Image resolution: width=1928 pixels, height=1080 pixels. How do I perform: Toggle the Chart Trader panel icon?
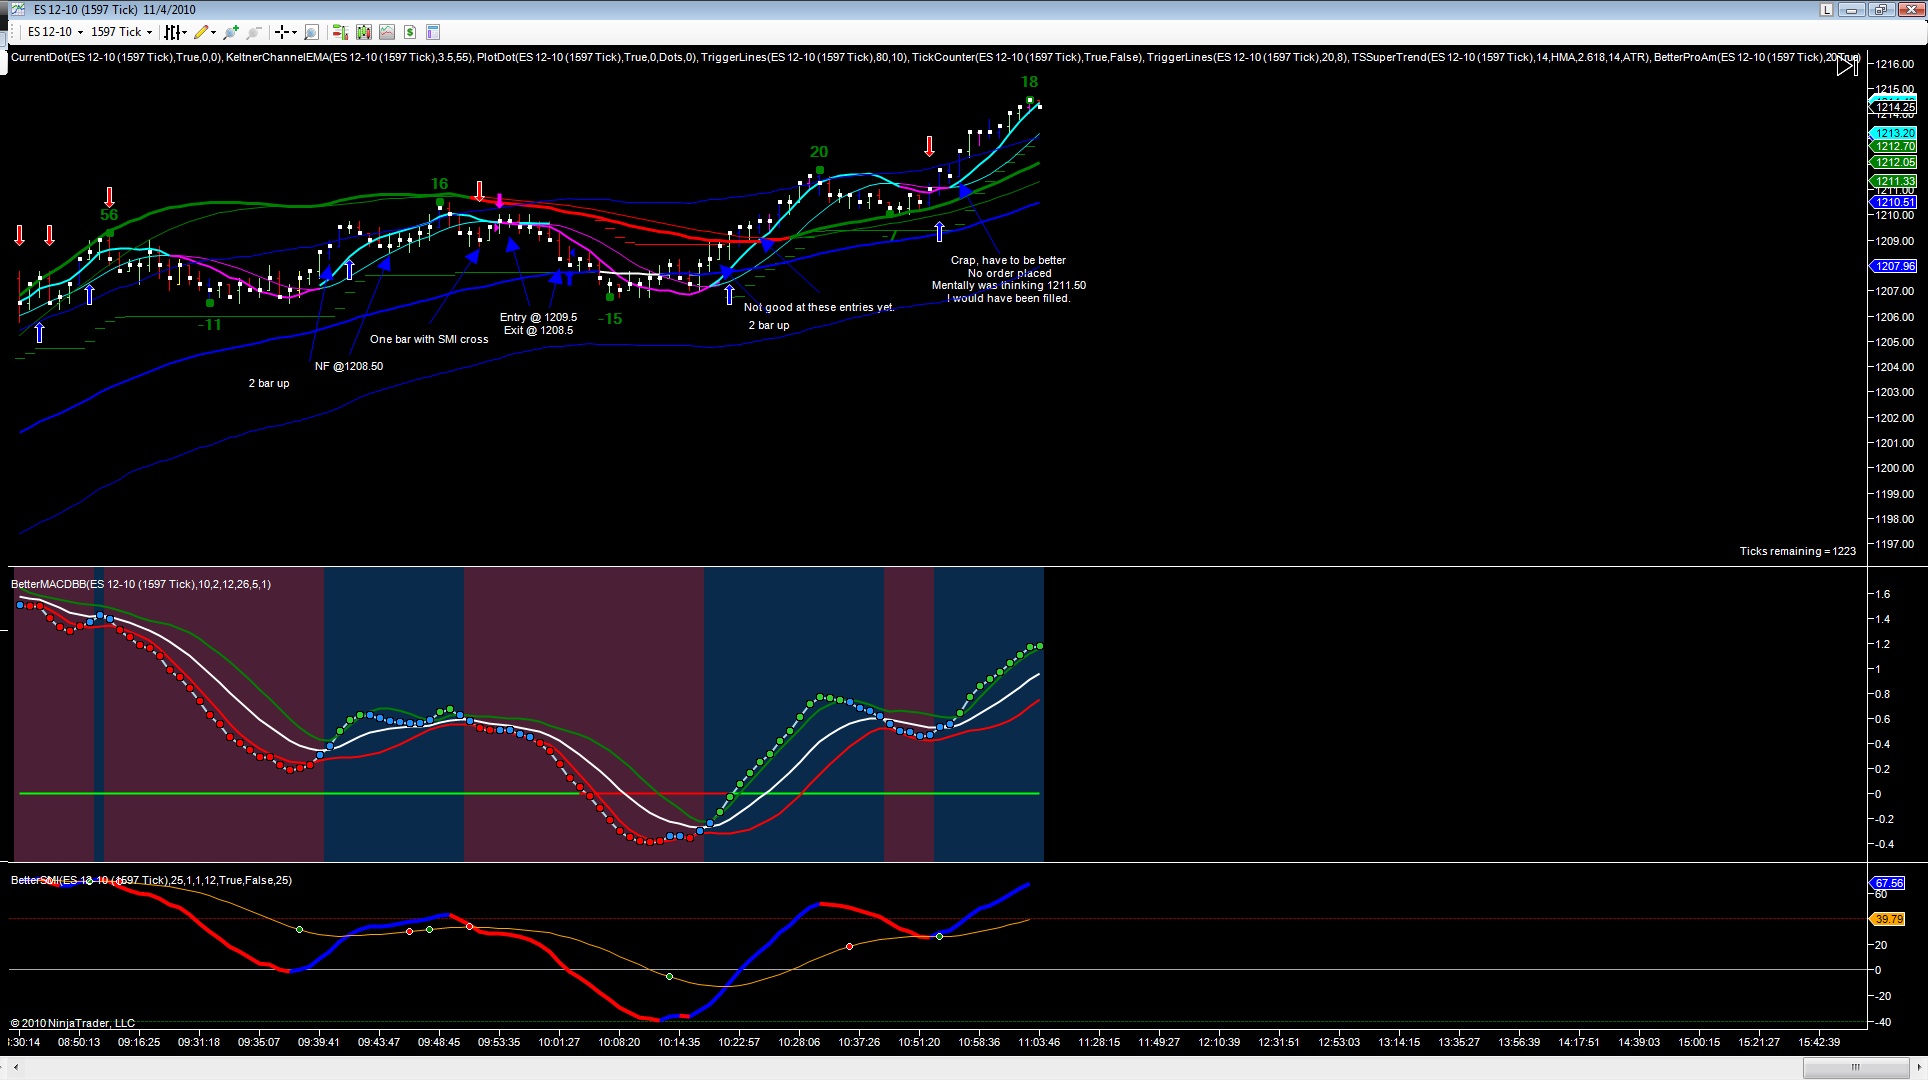[340, 32]
